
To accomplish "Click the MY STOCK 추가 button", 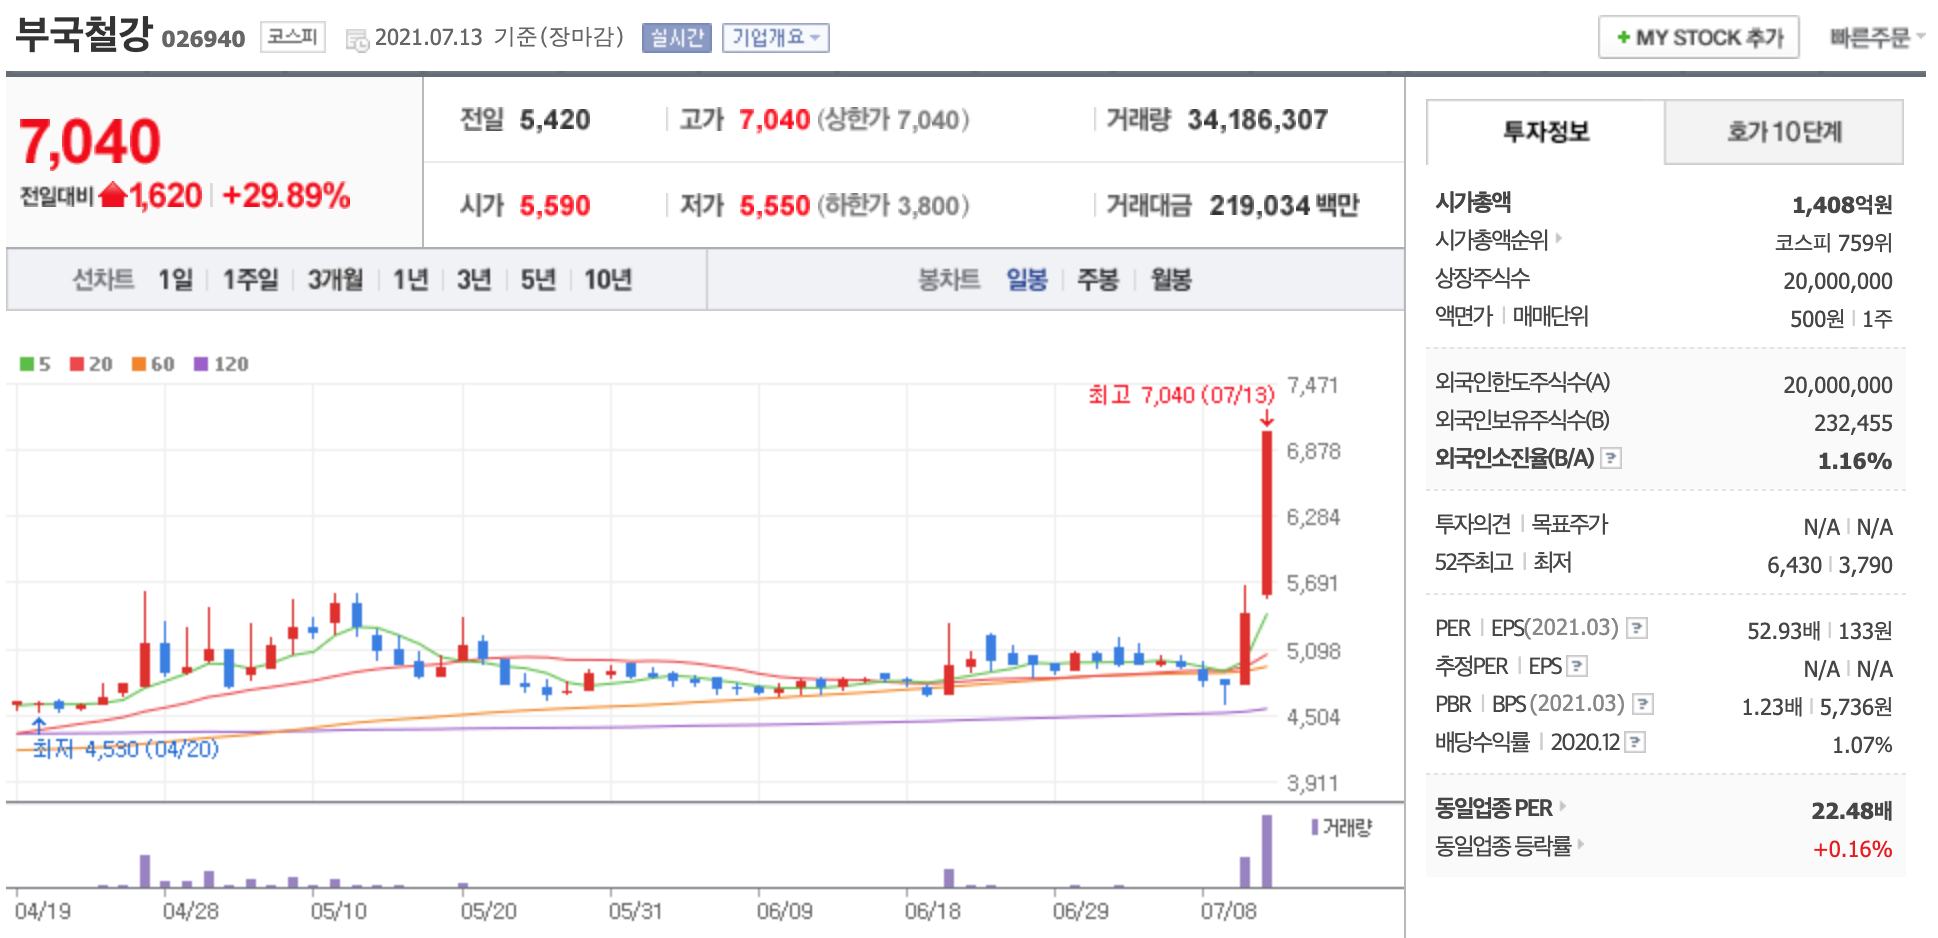I will pos(1699,37).
